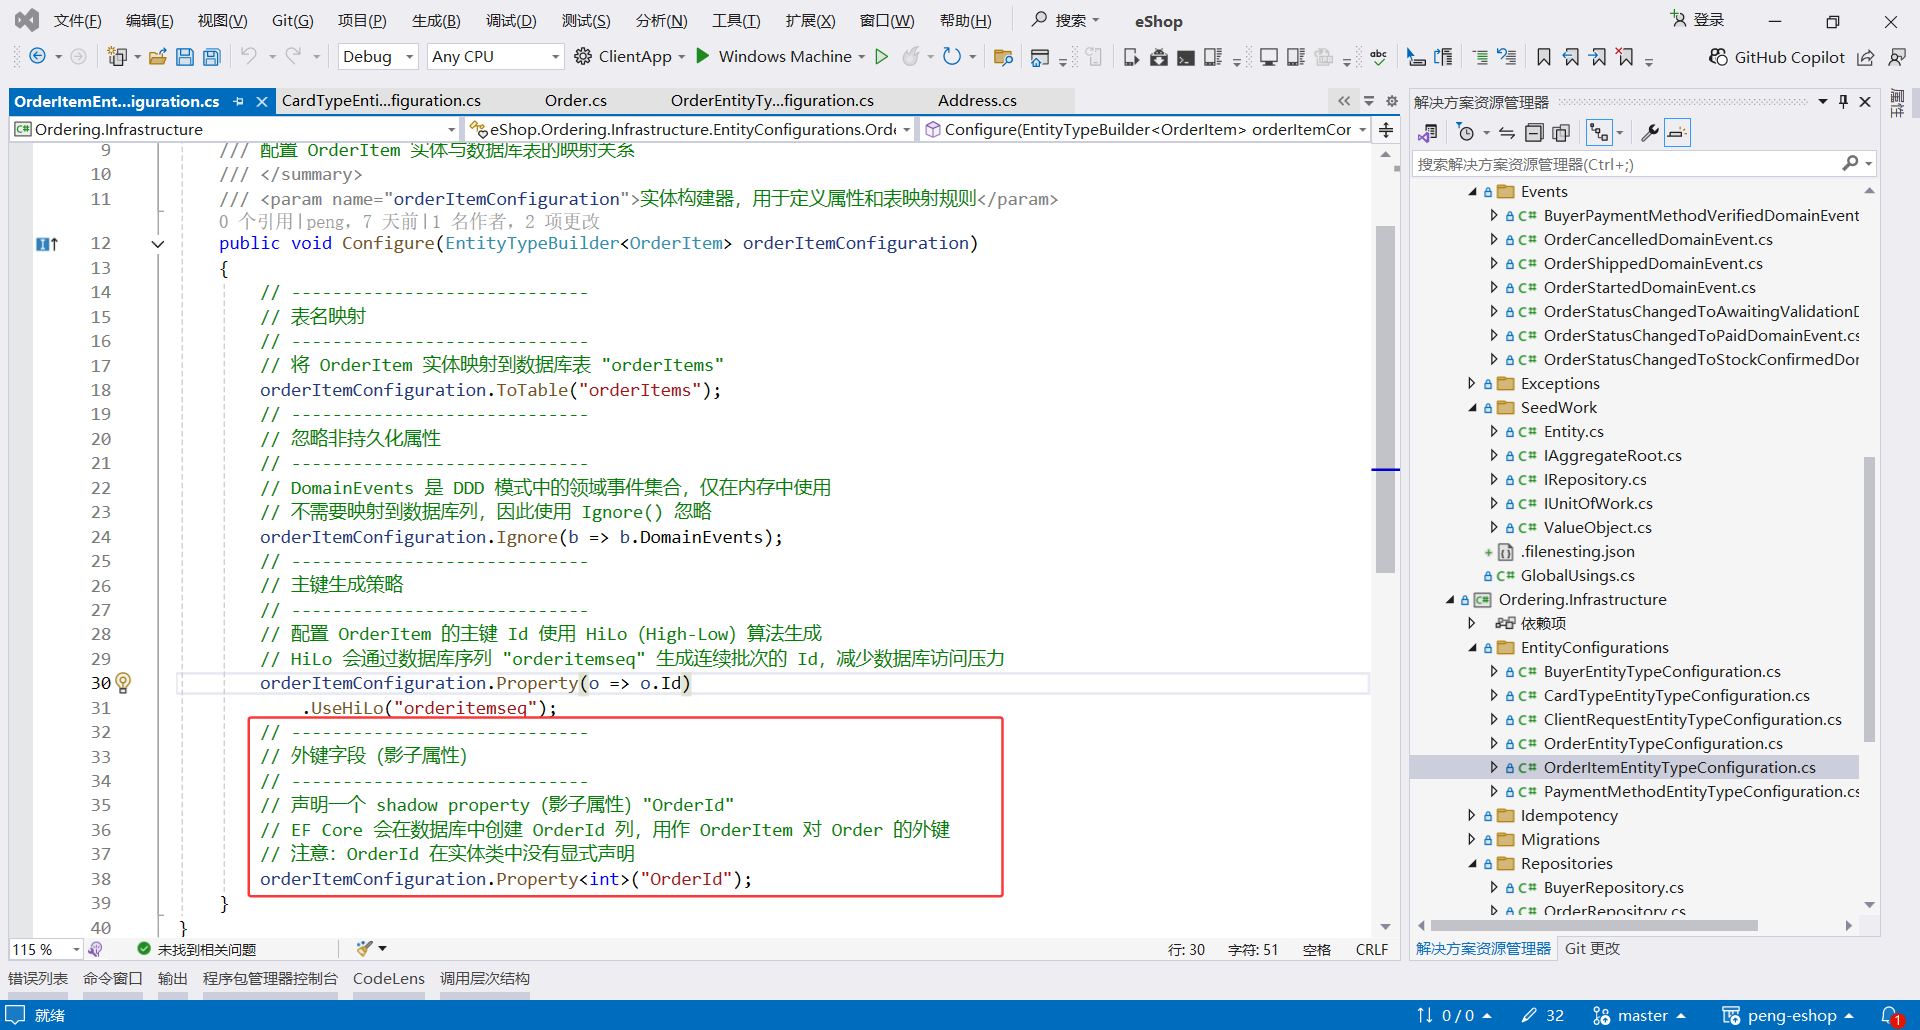Open the 115 % zoom dropdown
The width and height of the screenshot is (1920, 1030).
click(46, 950)
